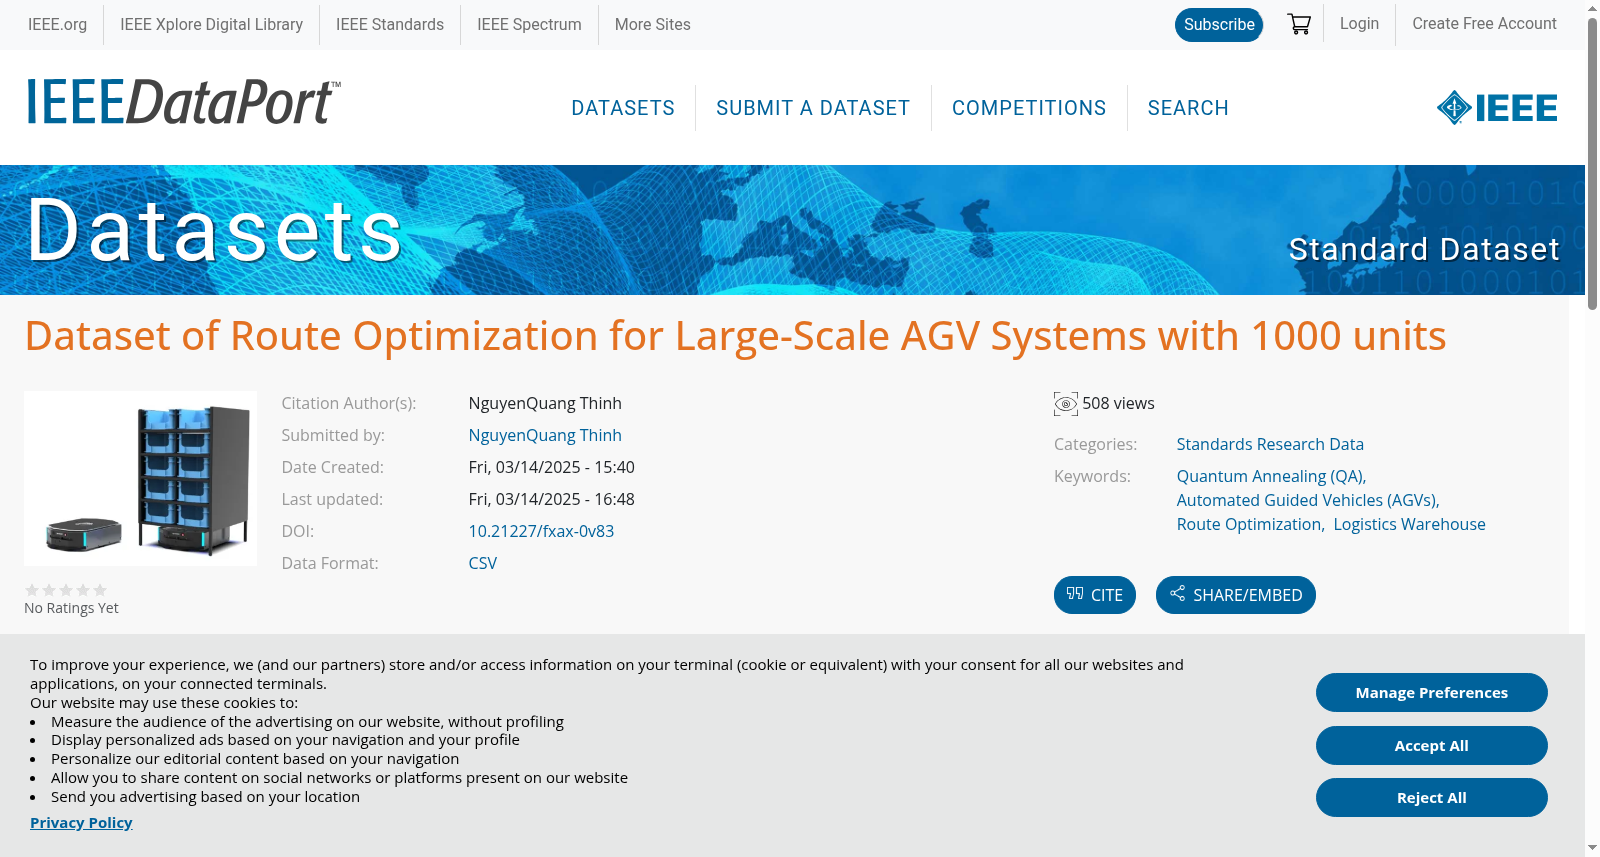Image resolution: width=1600 pixels, height=857 pixels.
Task: Click the IEEE DataPort logo
Action: 183,102
